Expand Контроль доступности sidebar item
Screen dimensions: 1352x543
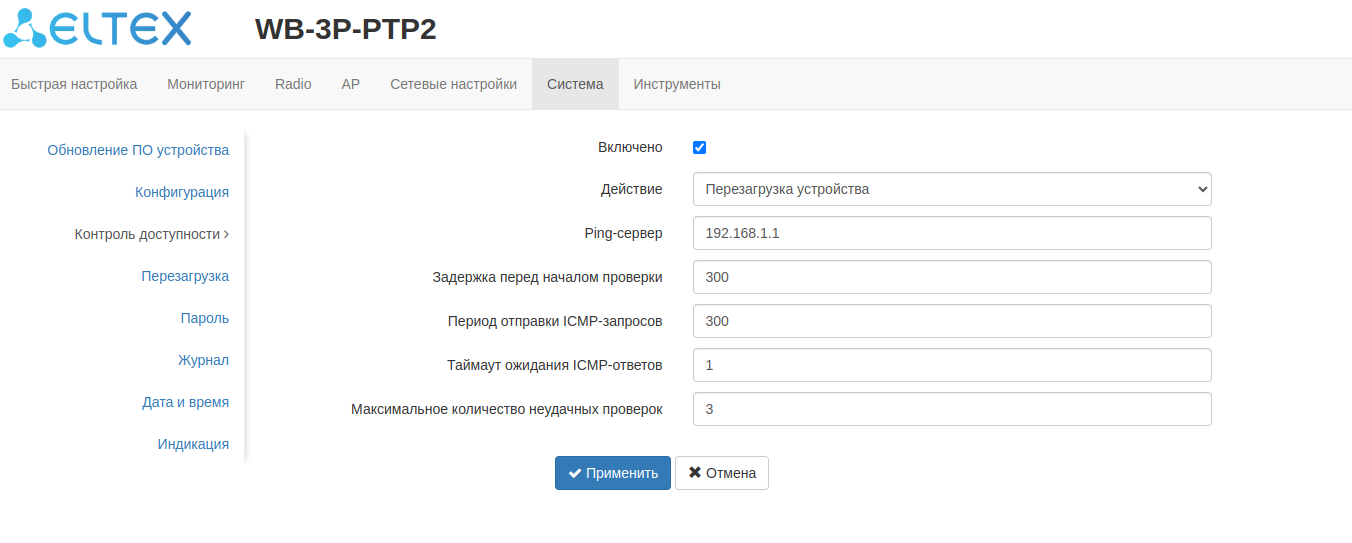pos(152,234)
